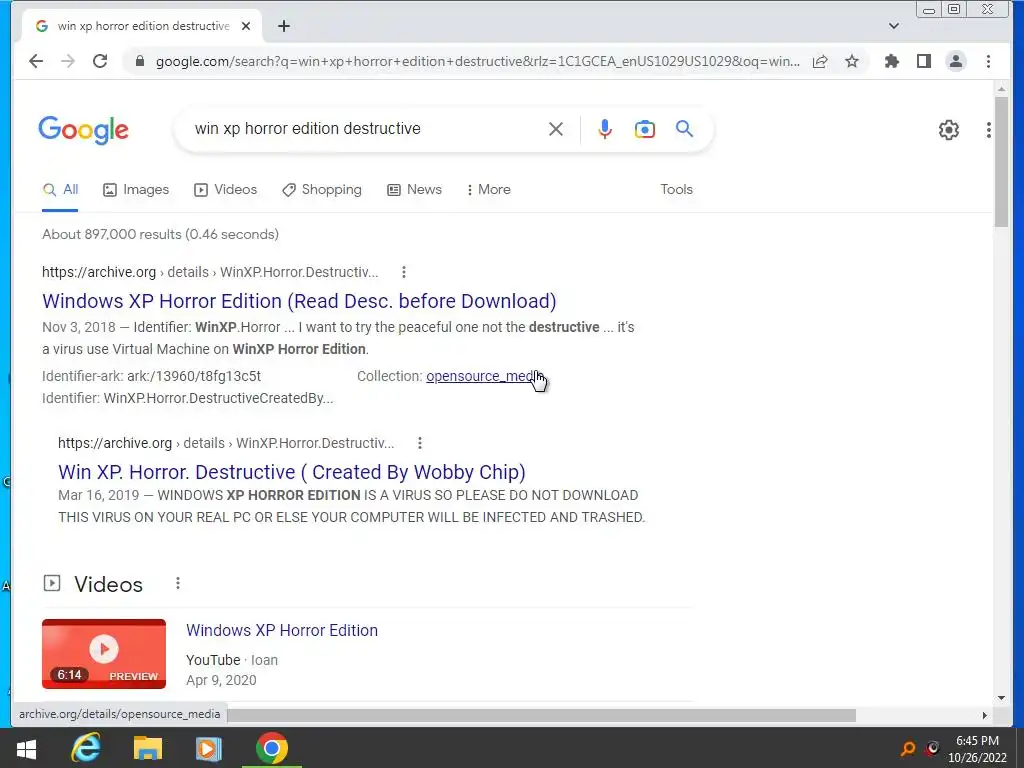View site info lock icon

(x=139, y=61)
